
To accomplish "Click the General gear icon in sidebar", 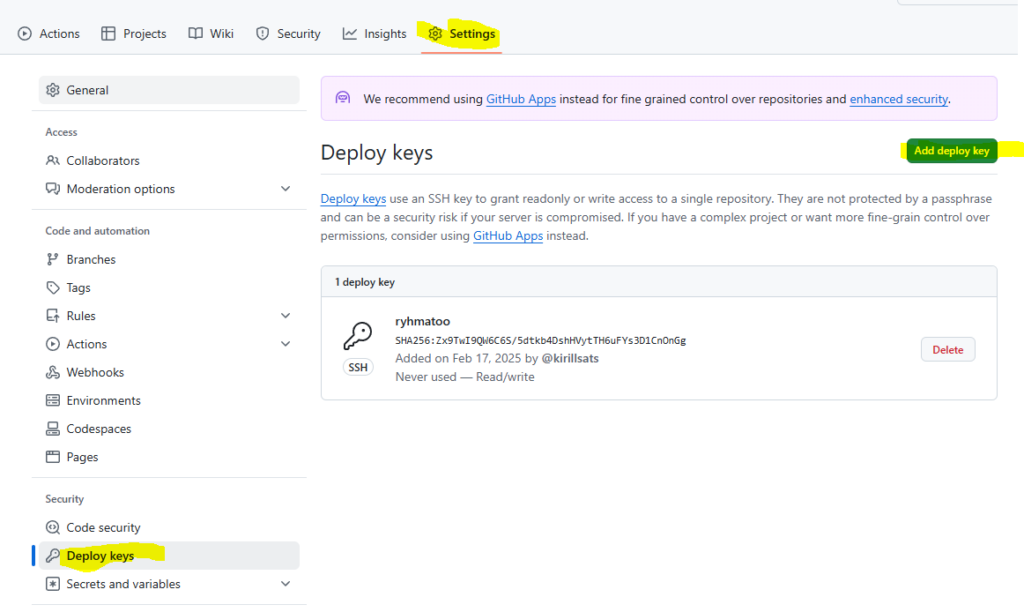I will point(53,90).
